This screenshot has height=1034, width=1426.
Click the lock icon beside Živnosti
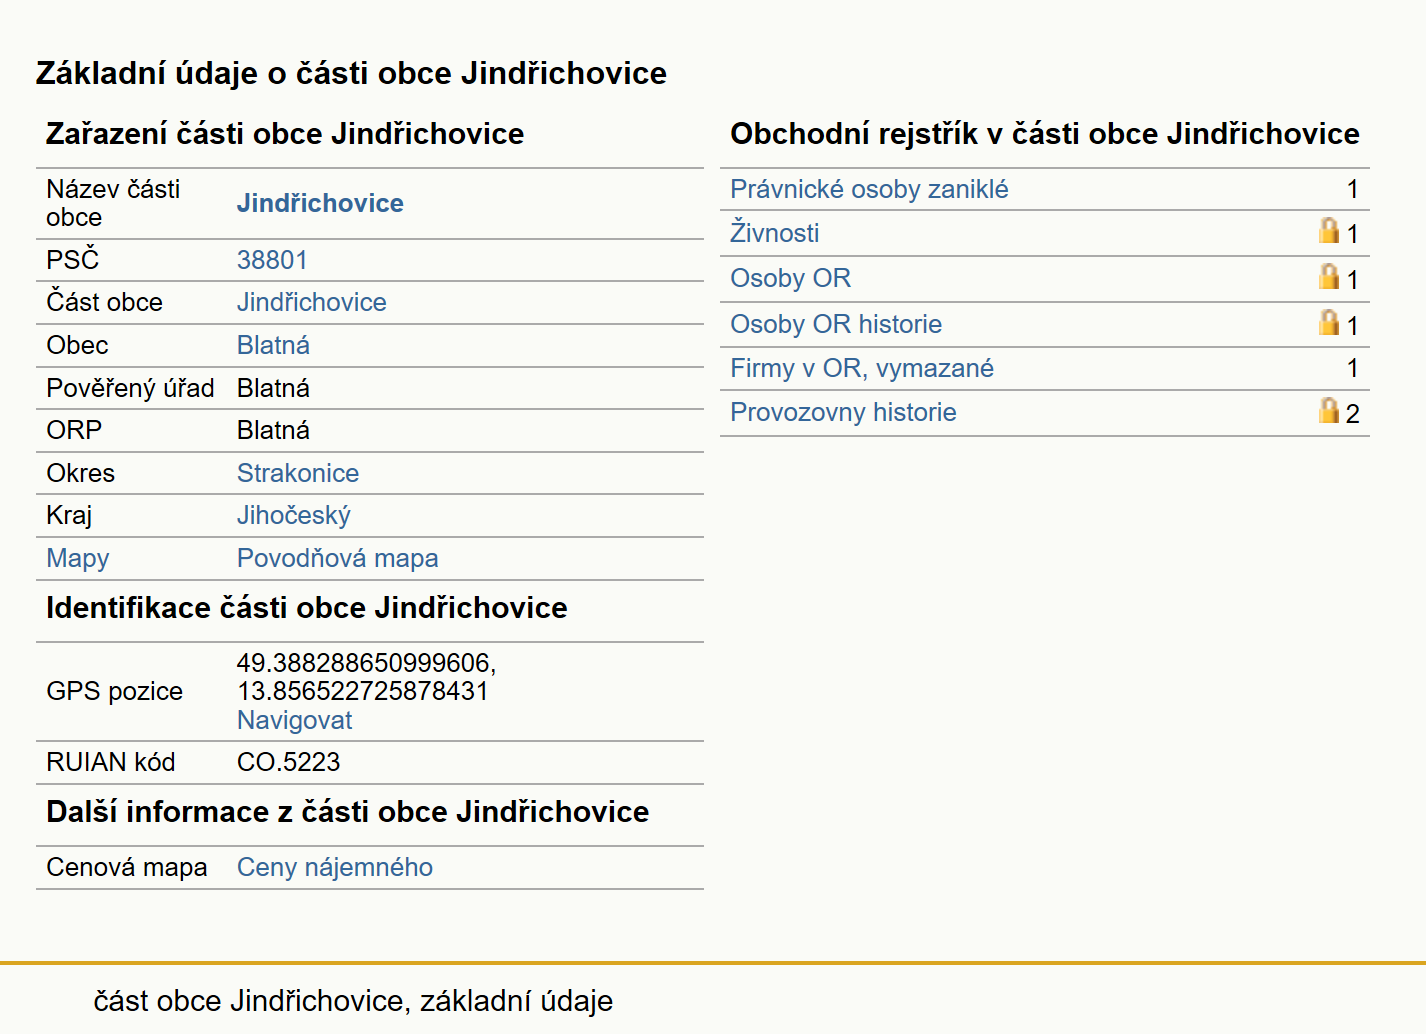[1328, 231]
